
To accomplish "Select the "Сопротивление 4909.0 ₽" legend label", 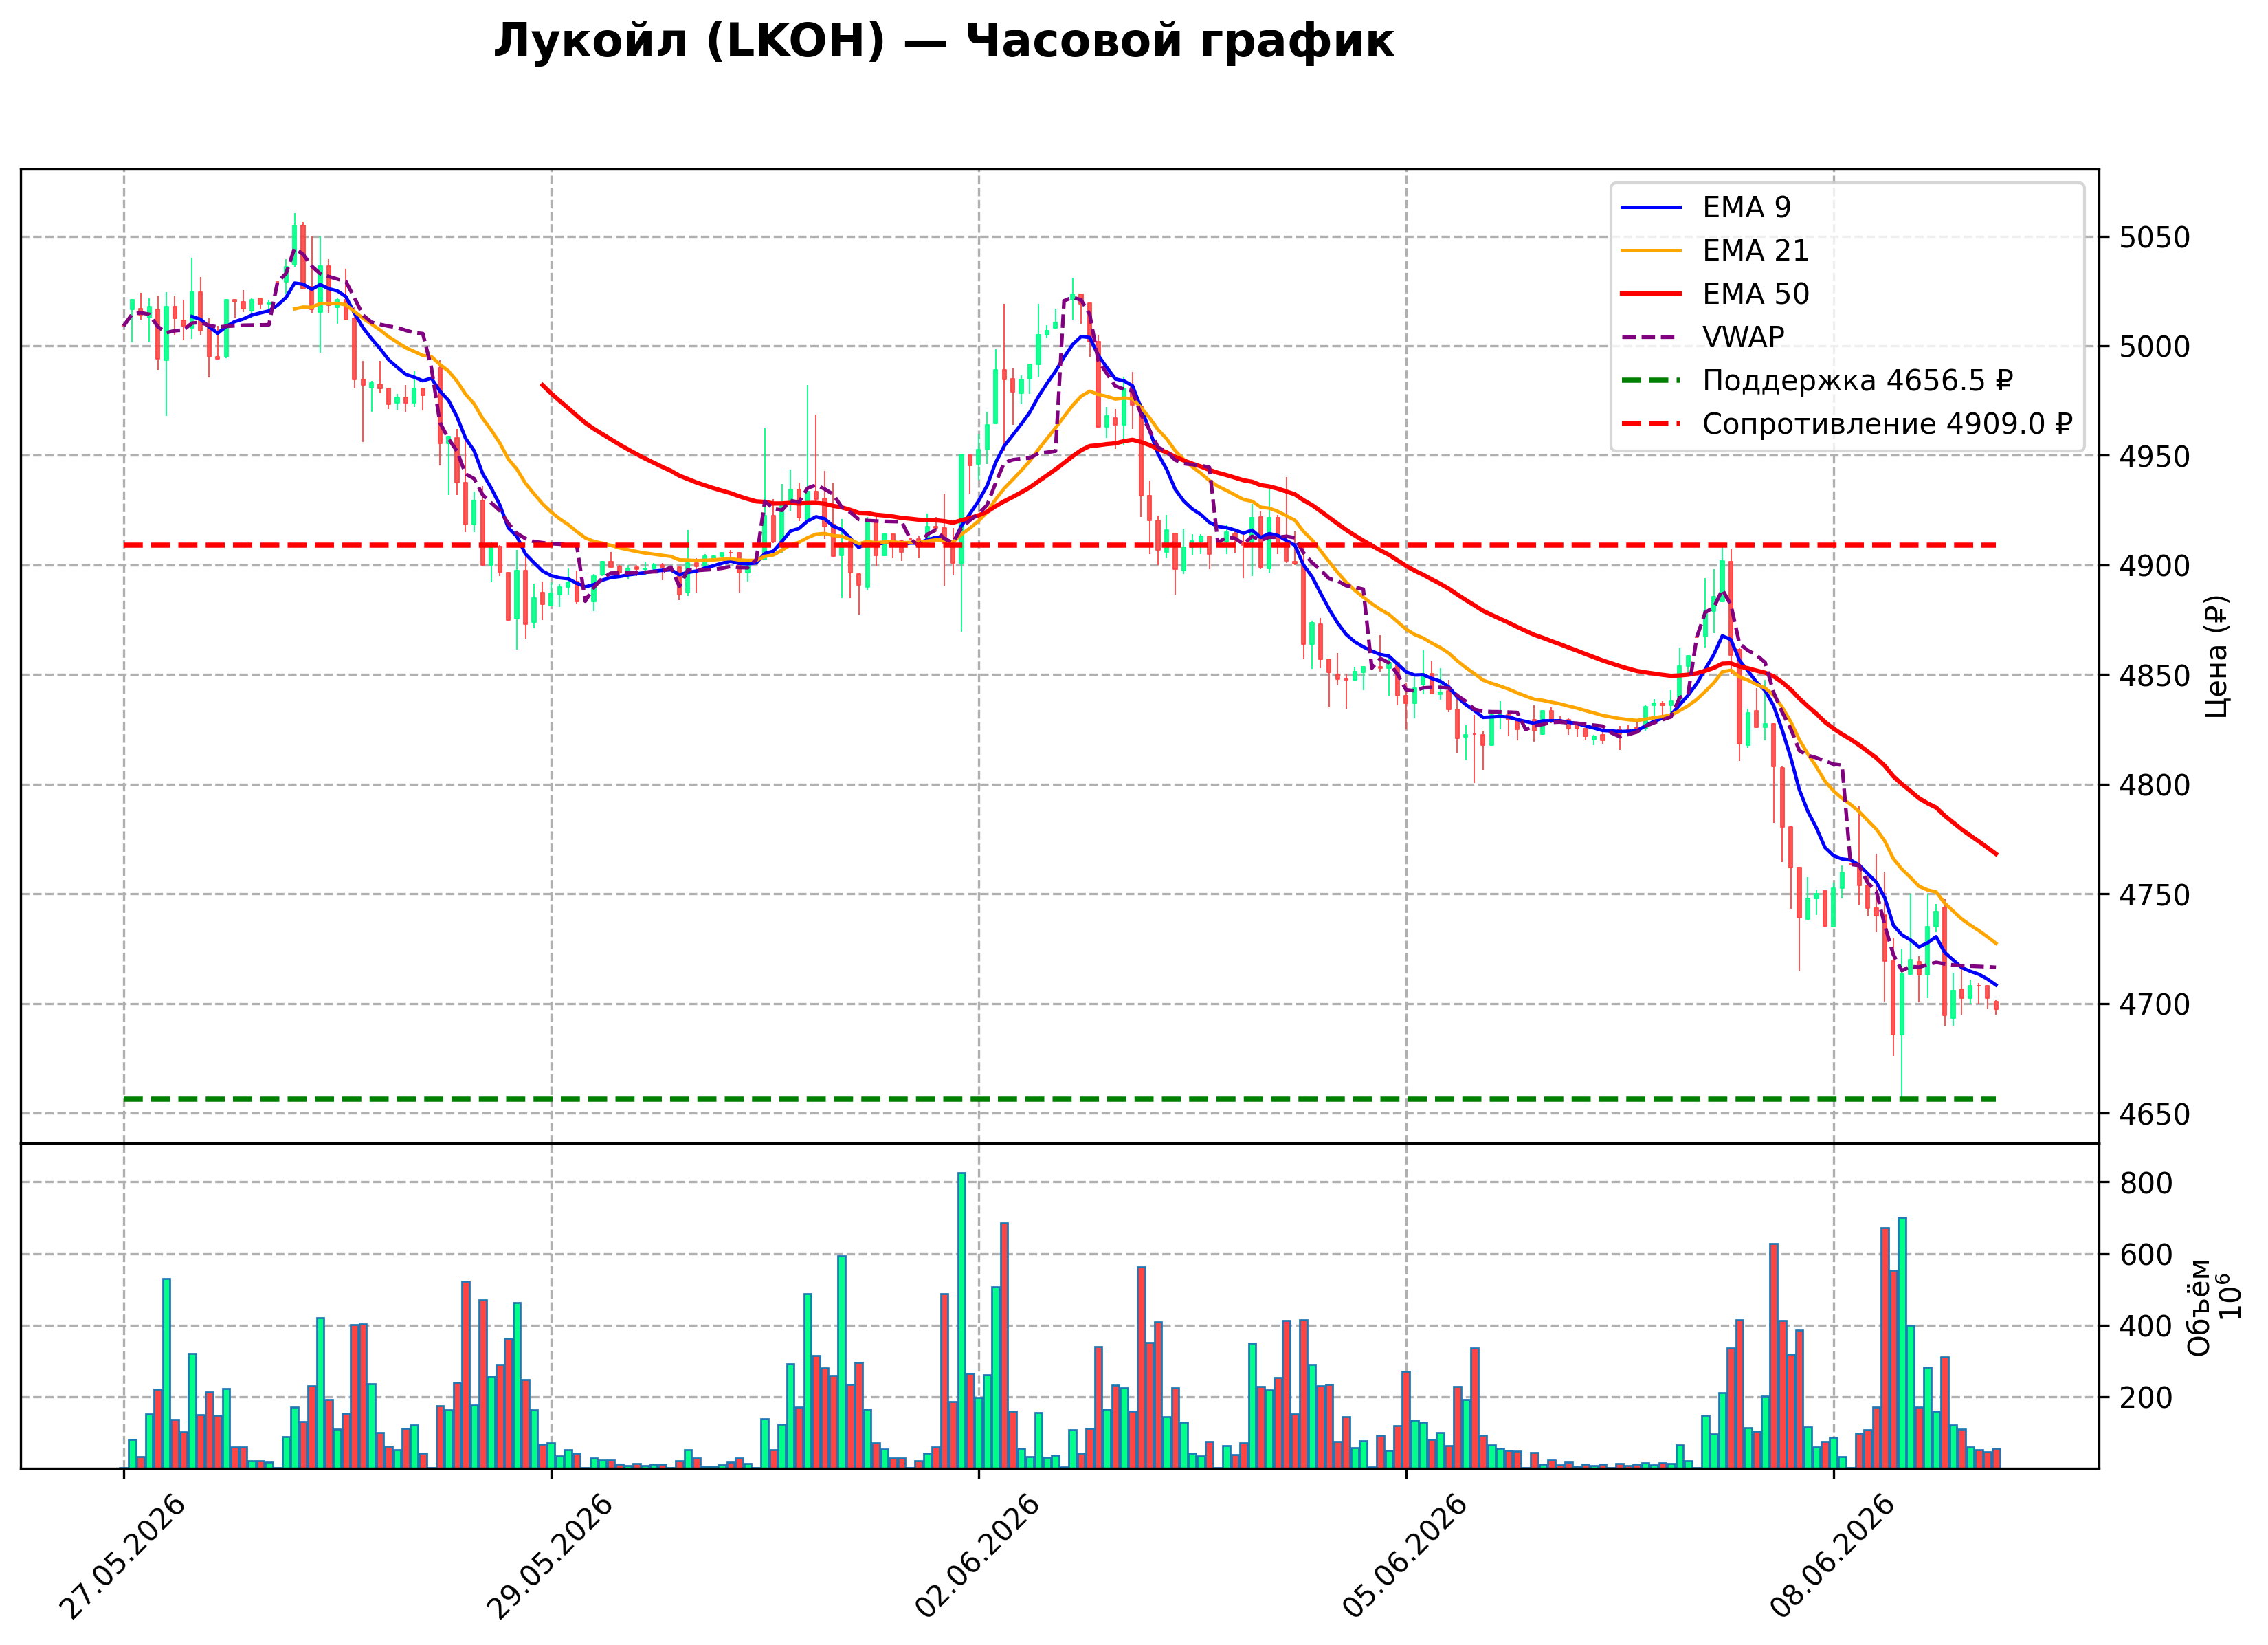I will (1888, 424).
